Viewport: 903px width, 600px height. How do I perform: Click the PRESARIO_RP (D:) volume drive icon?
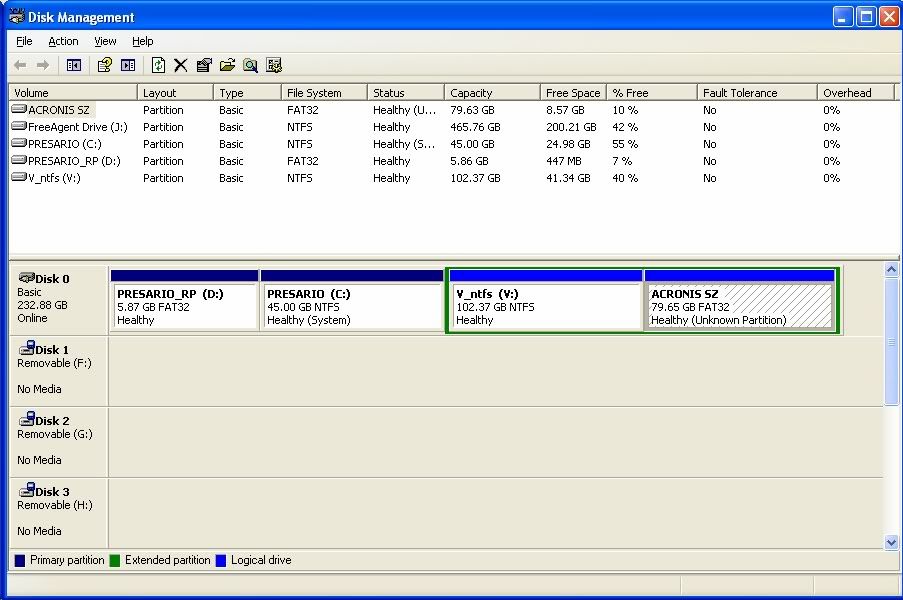pyautogui.click(x=19, y=160)
